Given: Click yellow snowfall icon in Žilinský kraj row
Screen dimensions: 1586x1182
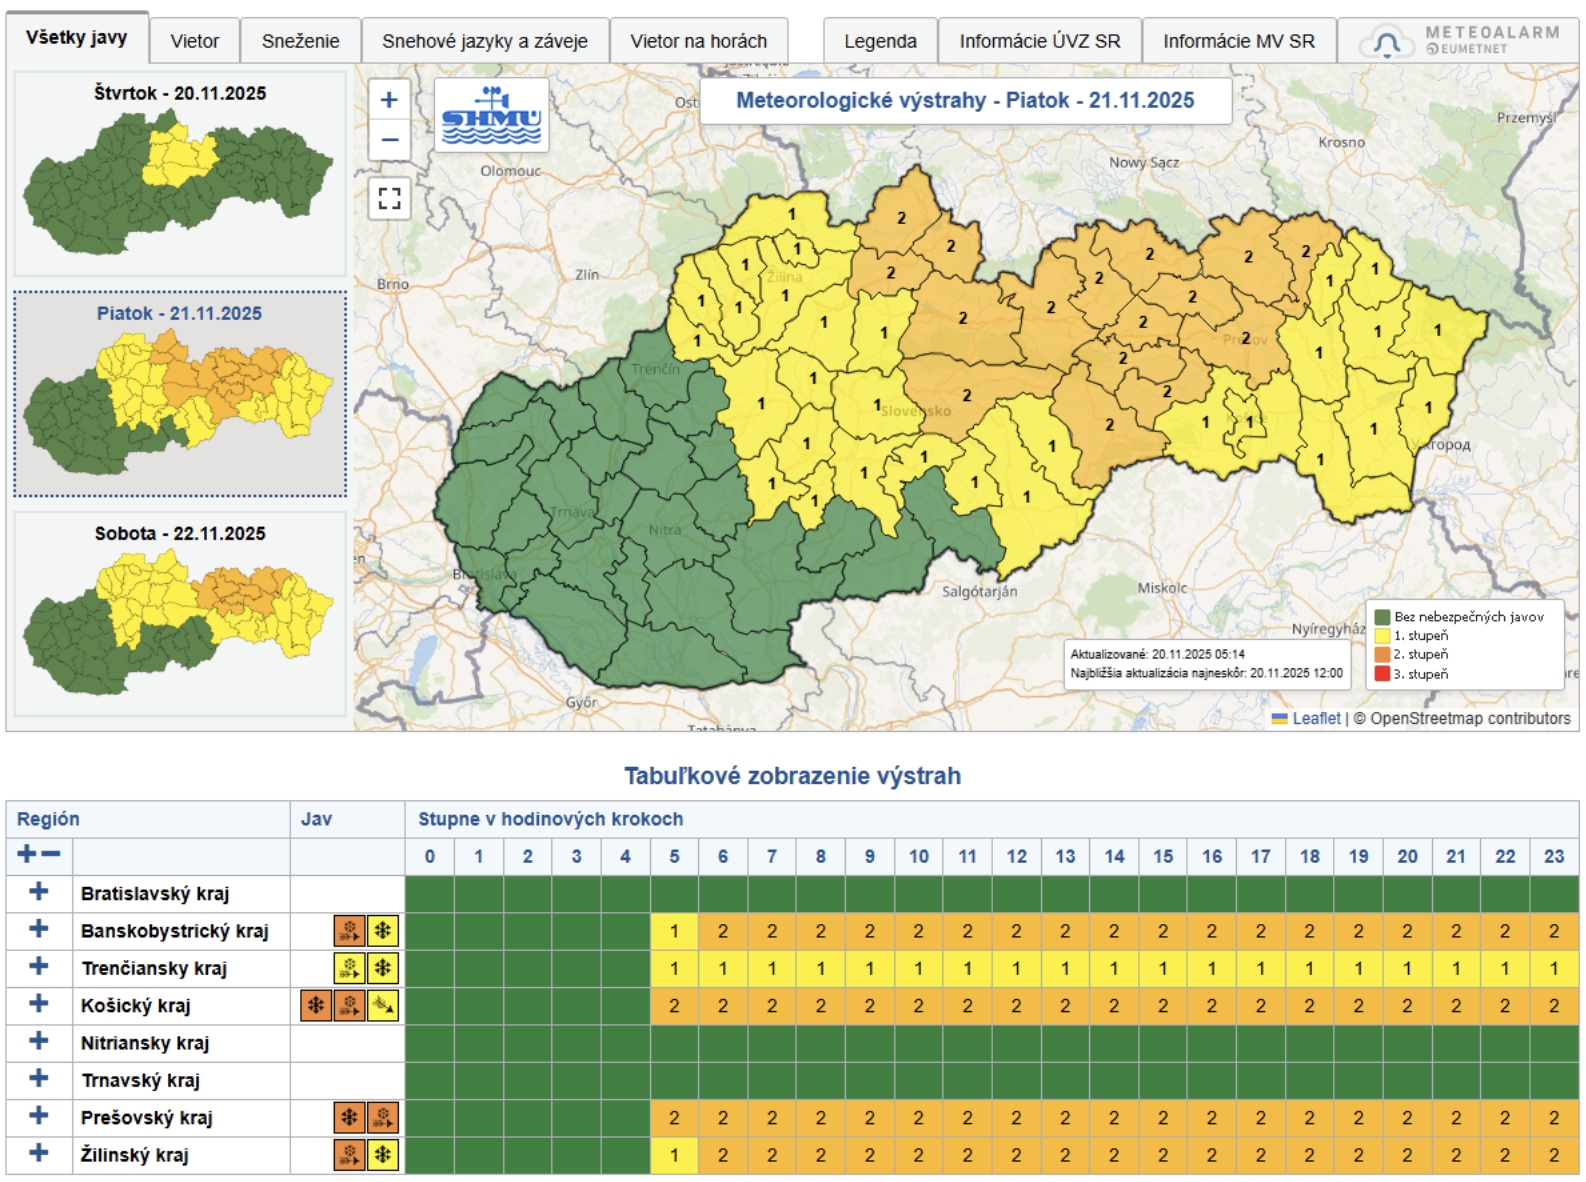Looking at the screenshot, I should tap(383, 1155).
